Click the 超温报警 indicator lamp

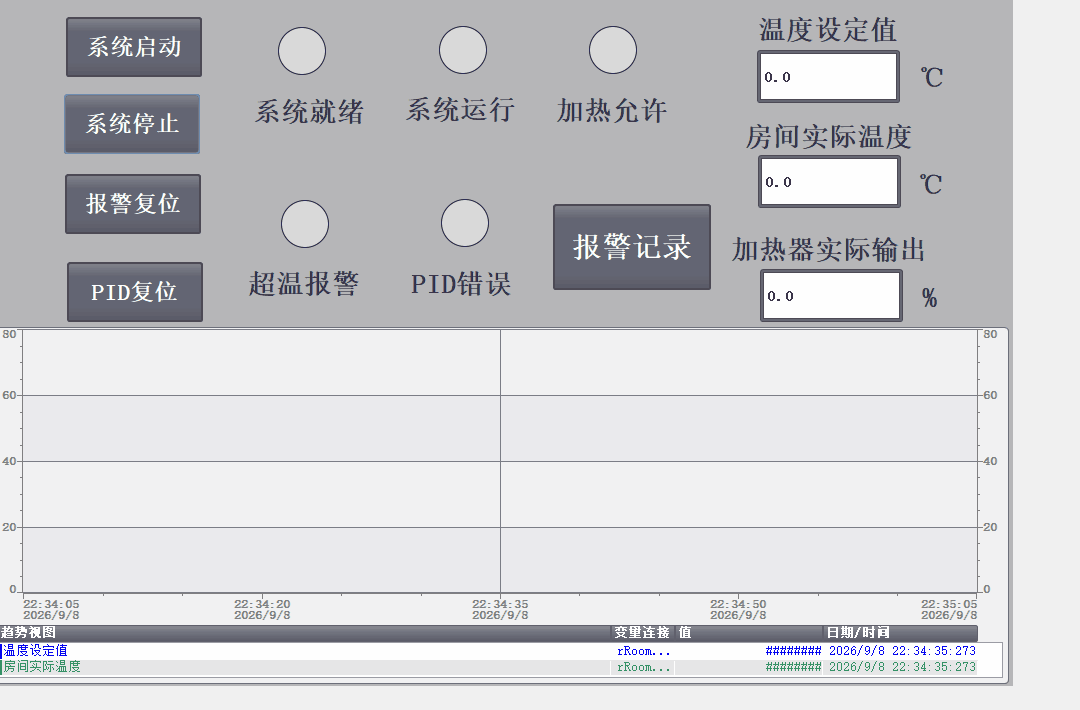[x=304, y=224]
